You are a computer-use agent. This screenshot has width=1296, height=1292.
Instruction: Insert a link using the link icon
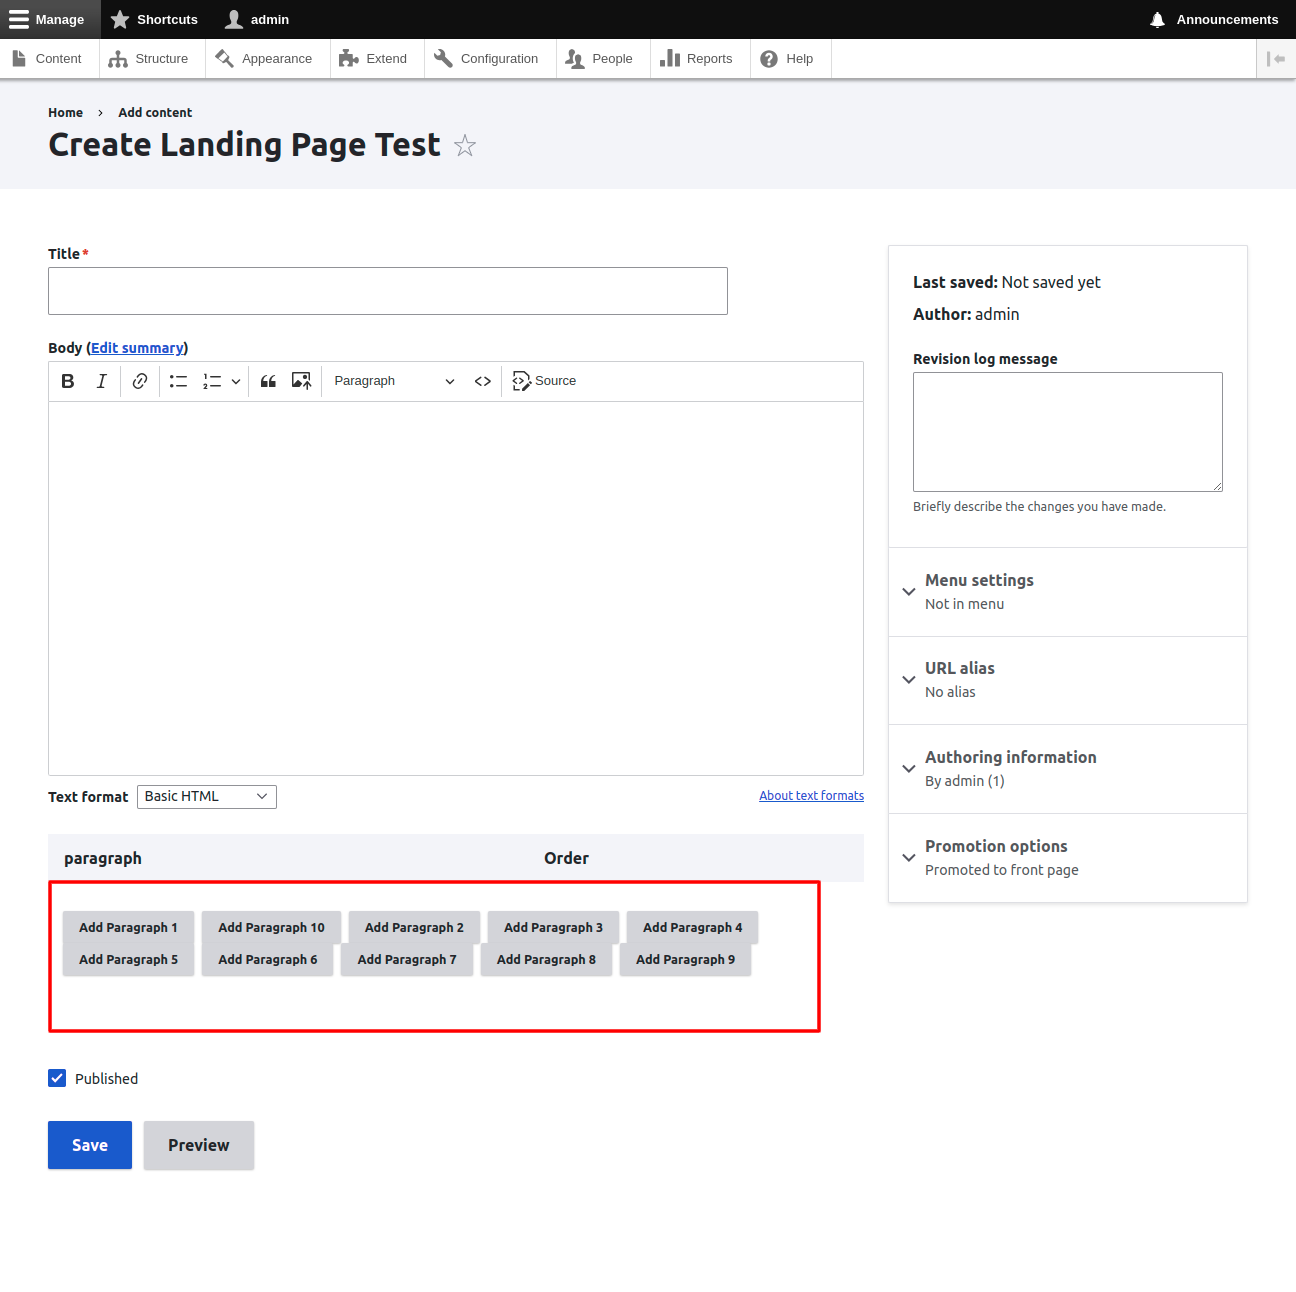(140, 381)
